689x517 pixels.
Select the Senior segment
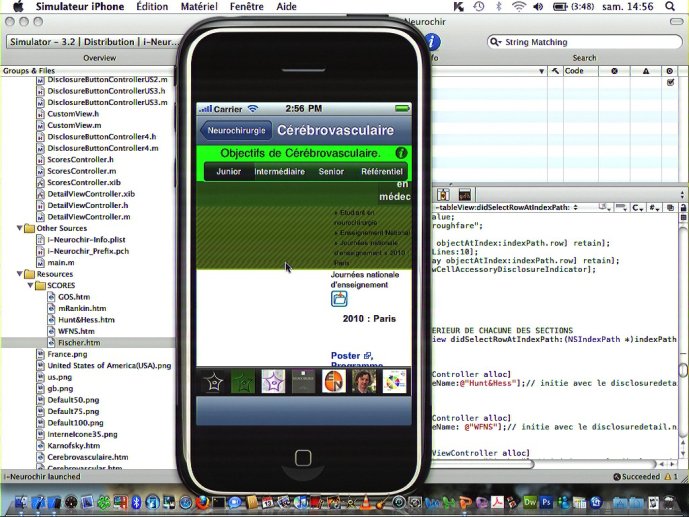tap(331, 172)
